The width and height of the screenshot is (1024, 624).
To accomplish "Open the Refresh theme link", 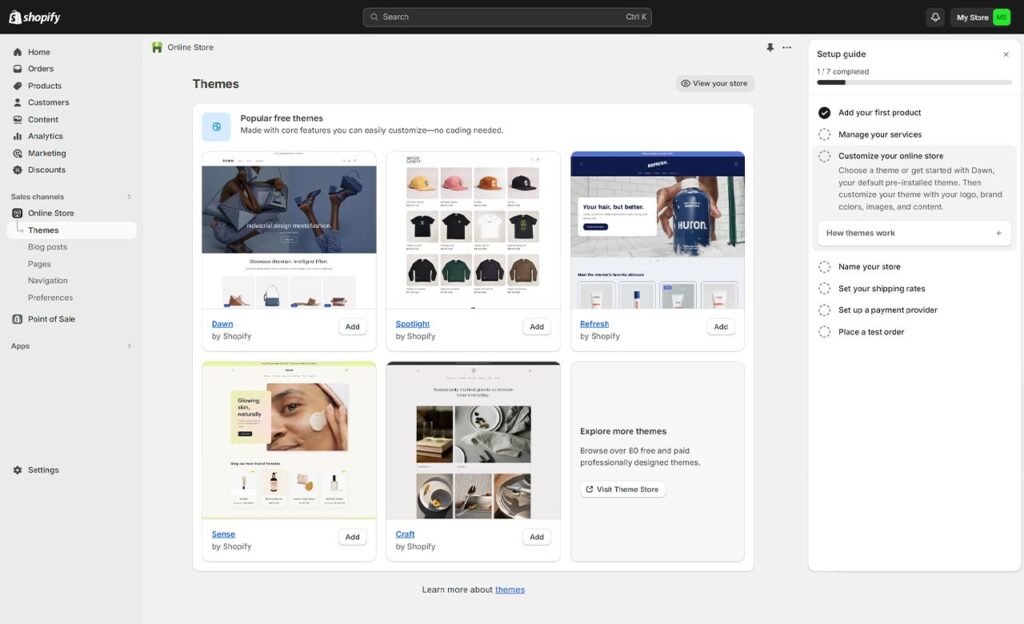I will tap(594, 324).
